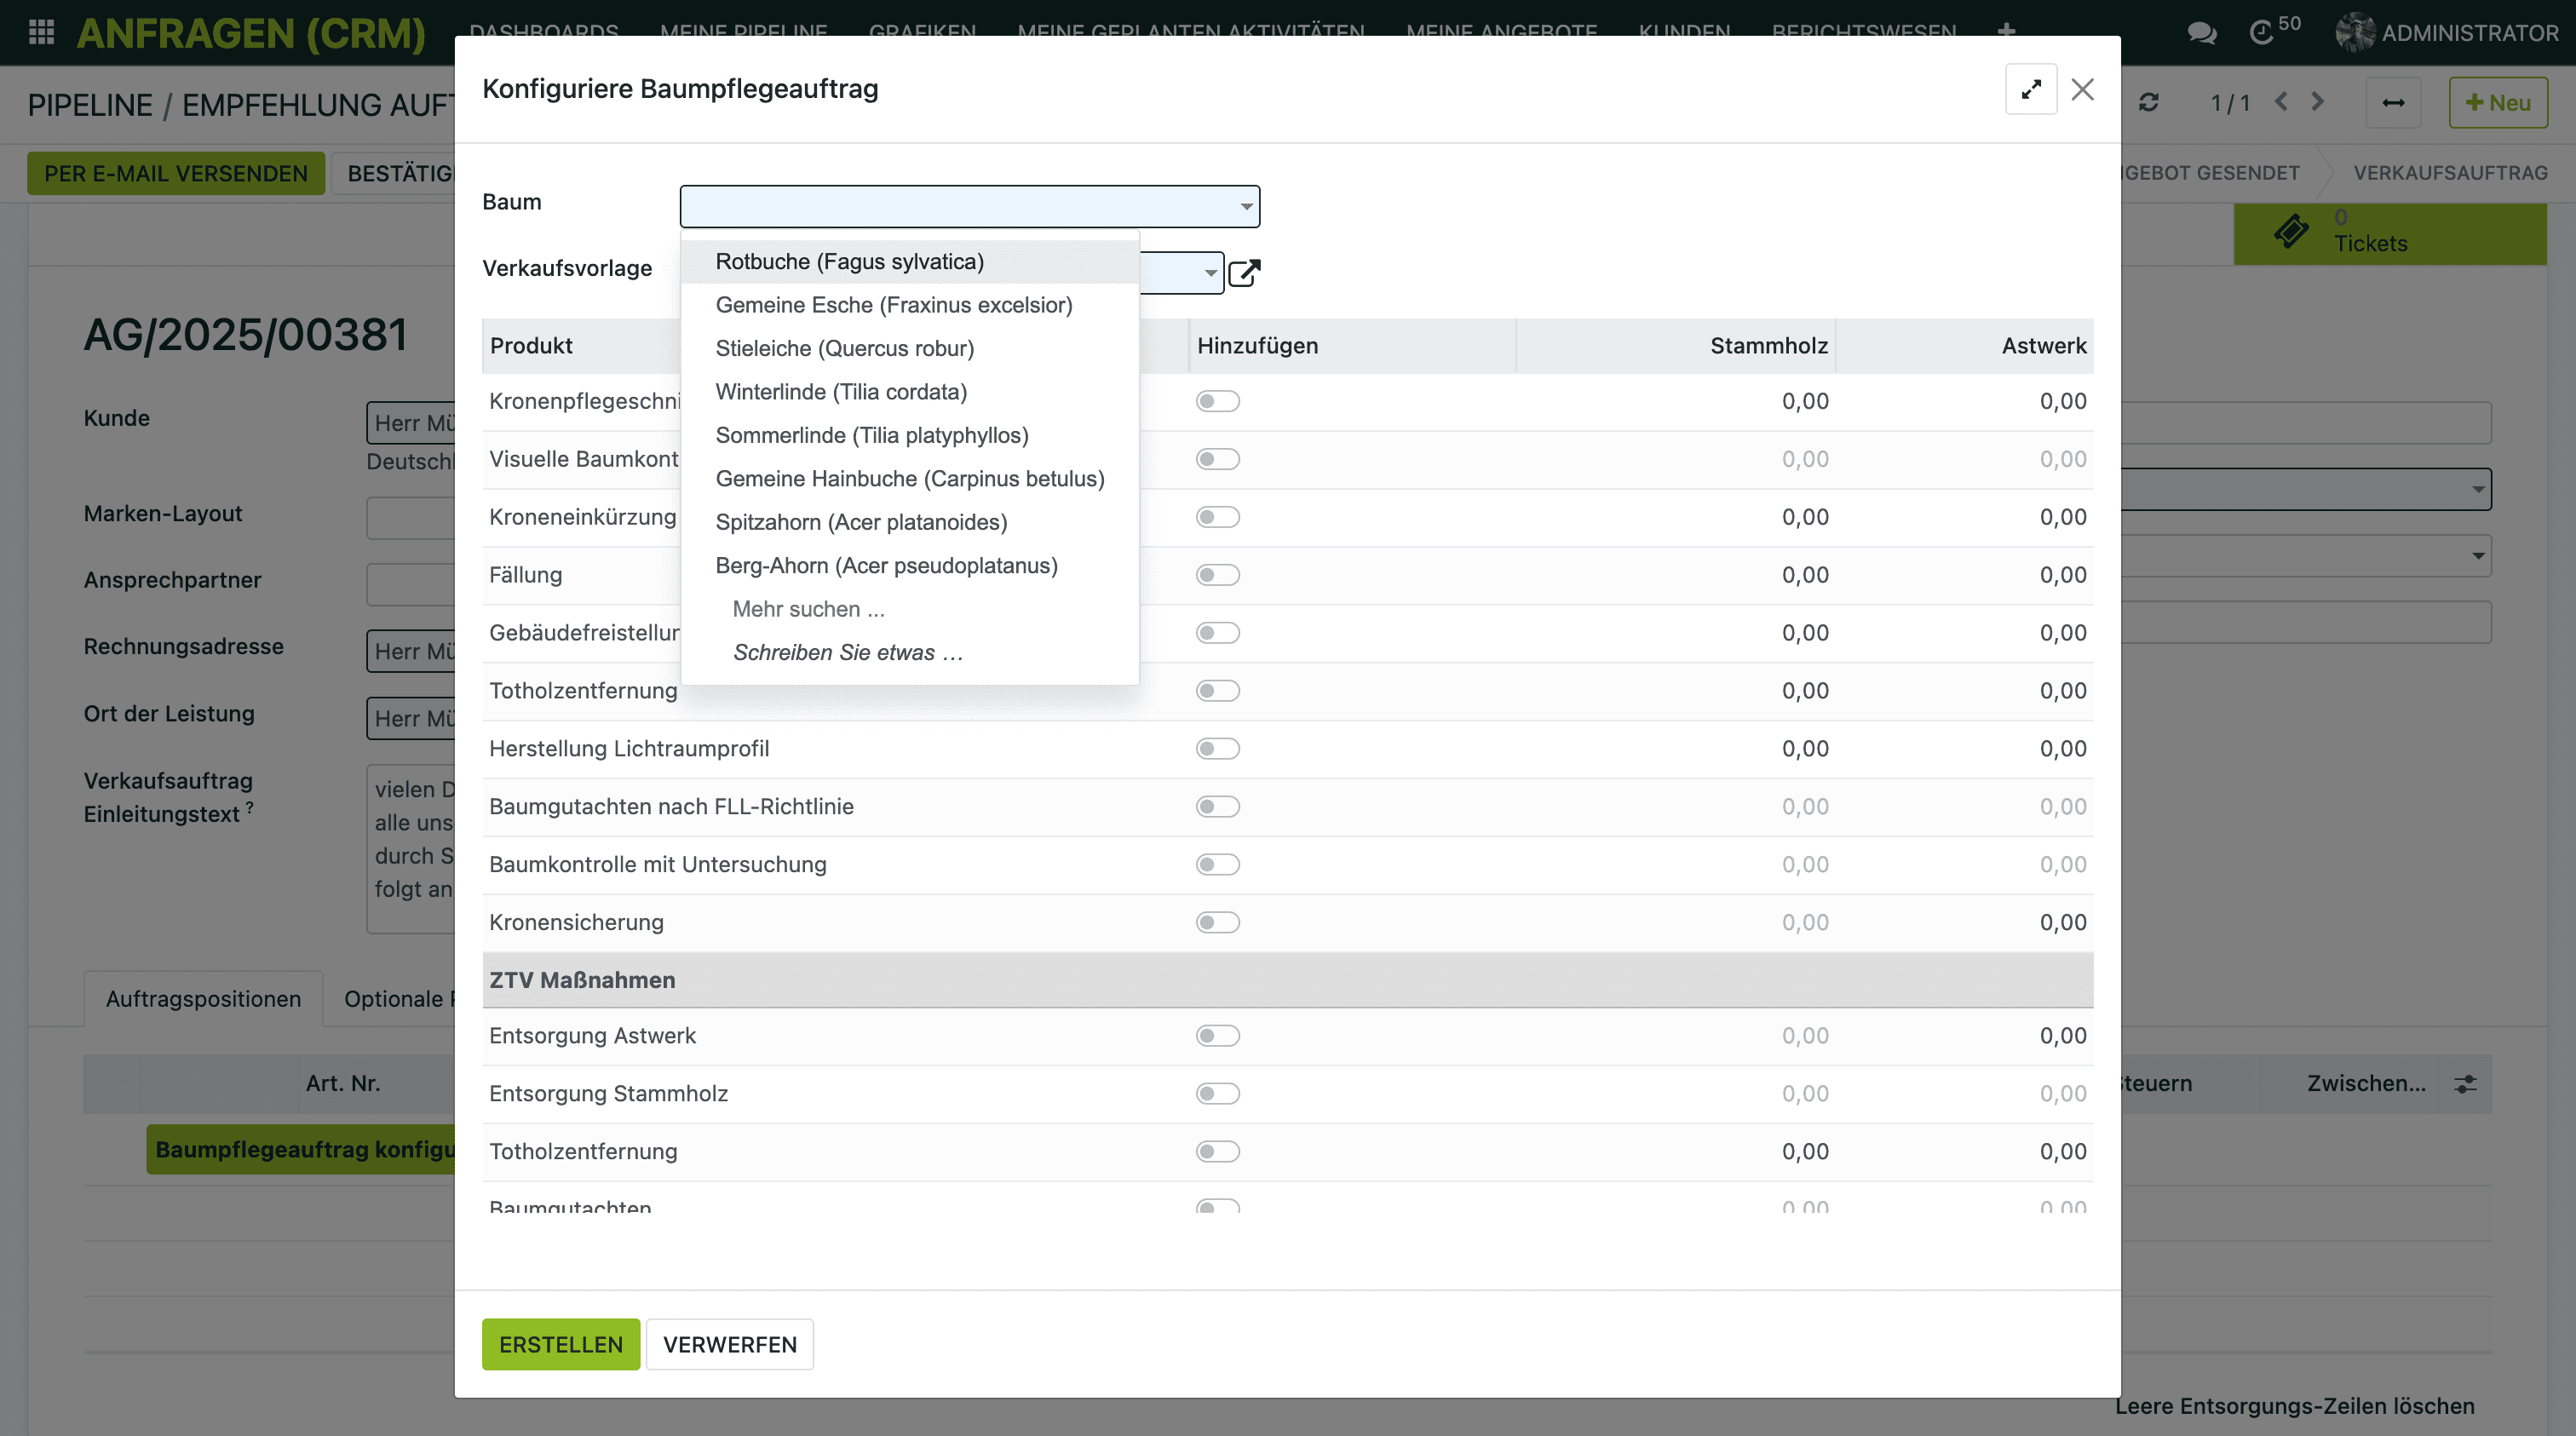
Task: Open column options icon in order table
Action: (2465, 1083)
